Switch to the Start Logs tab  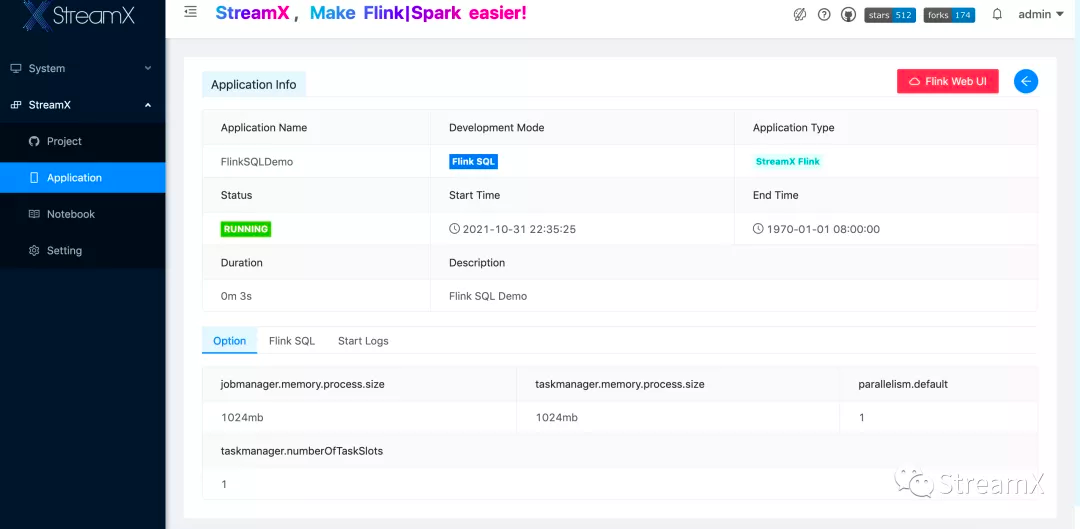(x=363, y=341)
